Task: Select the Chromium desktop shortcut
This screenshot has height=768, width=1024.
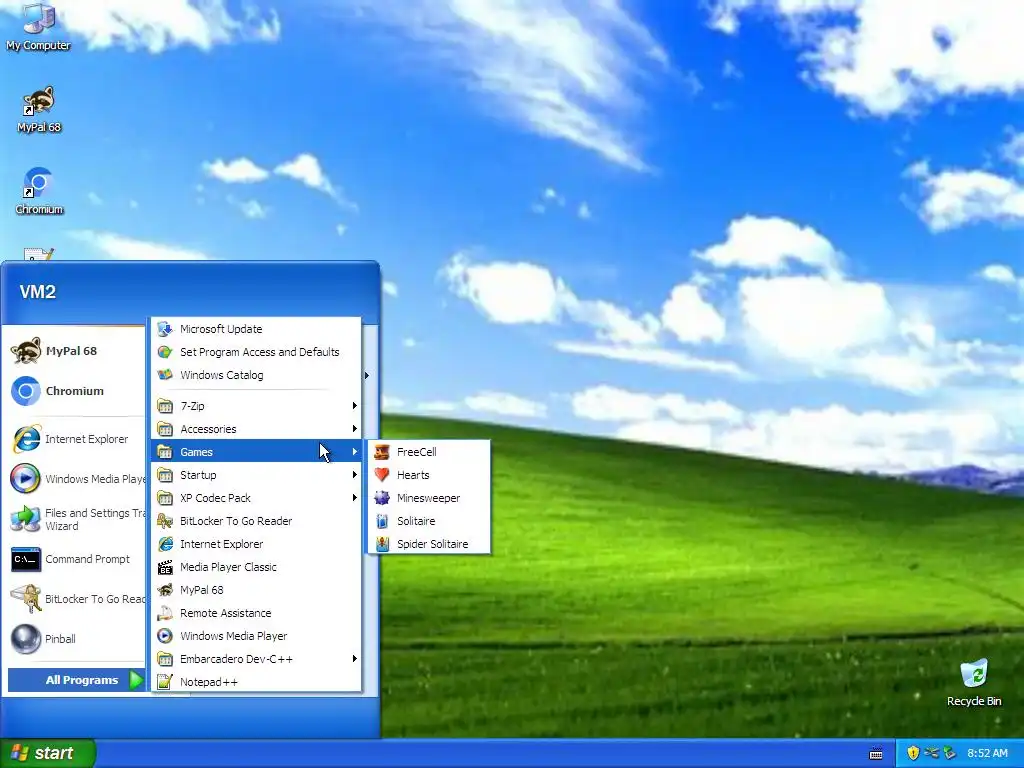Action: click(39, 191)
